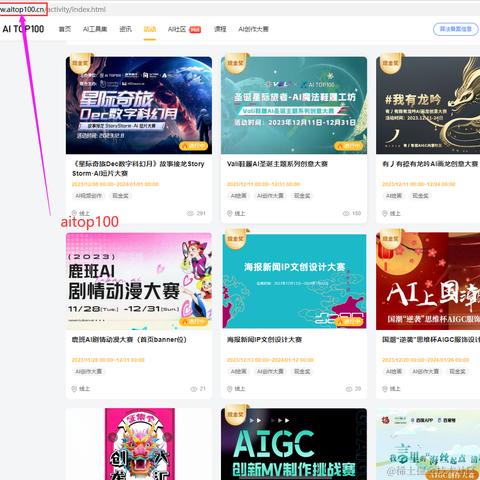This screenshot has height=480, width=480.
Task: Open the 星际奇旅 Dec数字科幻月 banner image
Action: (x=139, y=105)
